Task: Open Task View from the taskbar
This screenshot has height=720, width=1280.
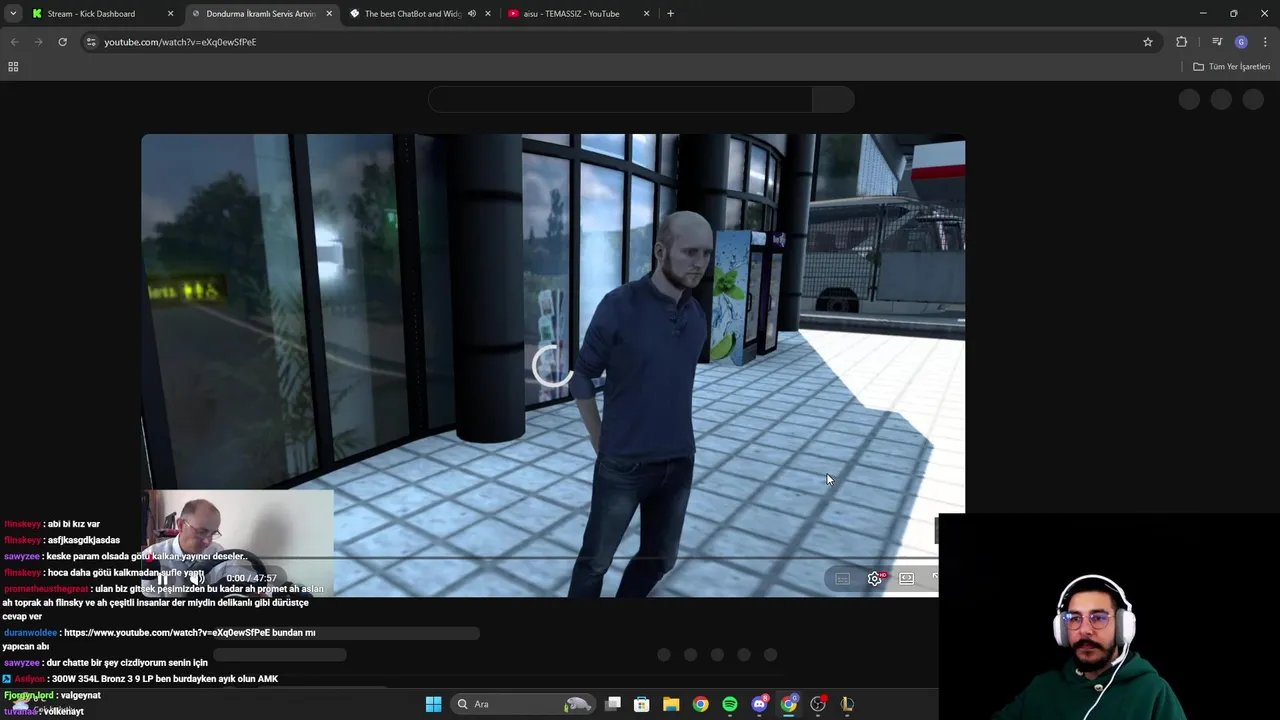Action: [x=613, y=704]
